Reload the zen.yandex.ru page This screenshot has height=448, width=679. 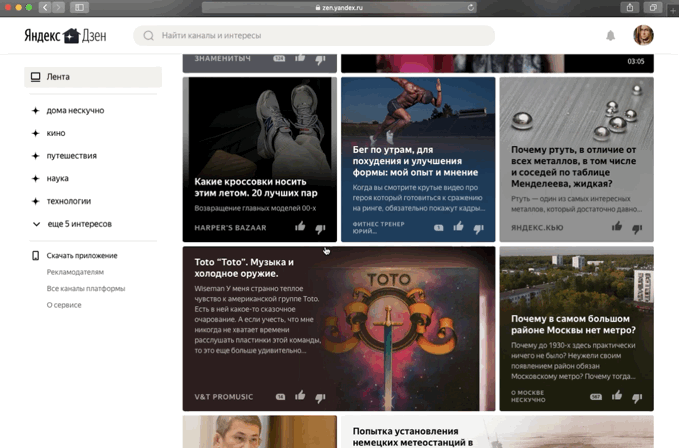coord(471,7)
